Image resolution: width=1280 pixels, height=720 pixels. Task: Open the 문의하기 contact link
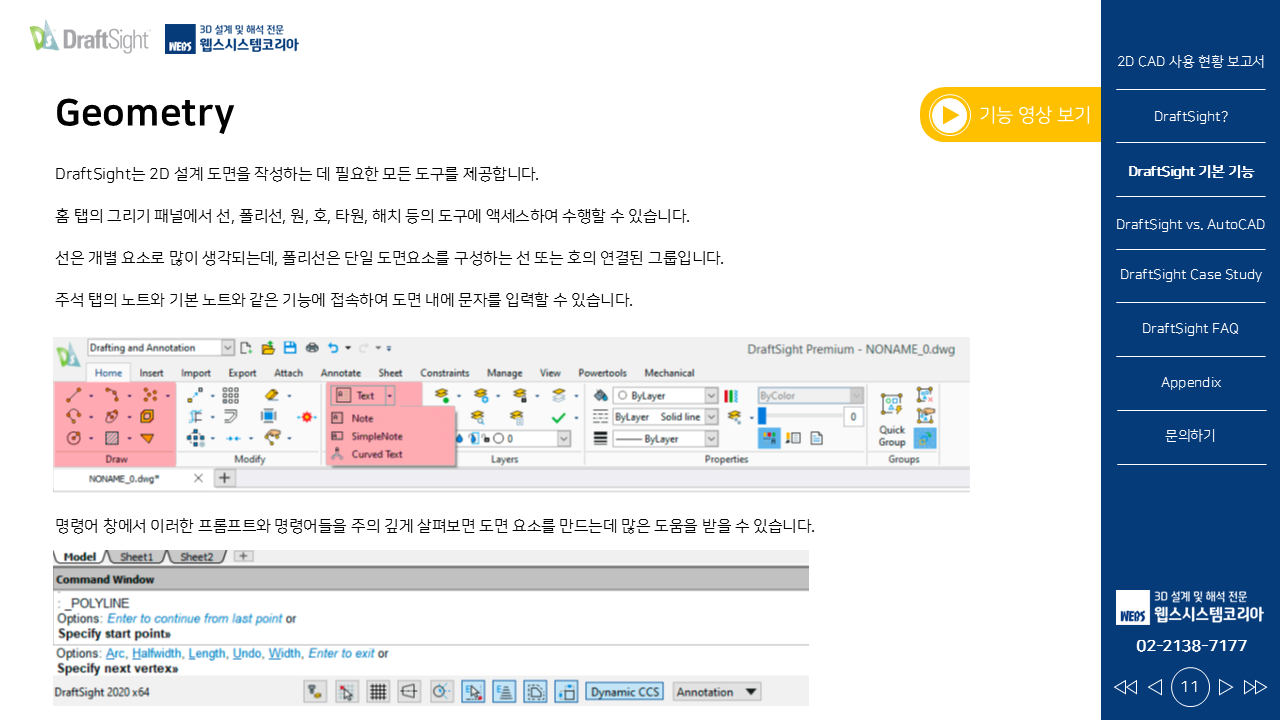(1190, 436)
